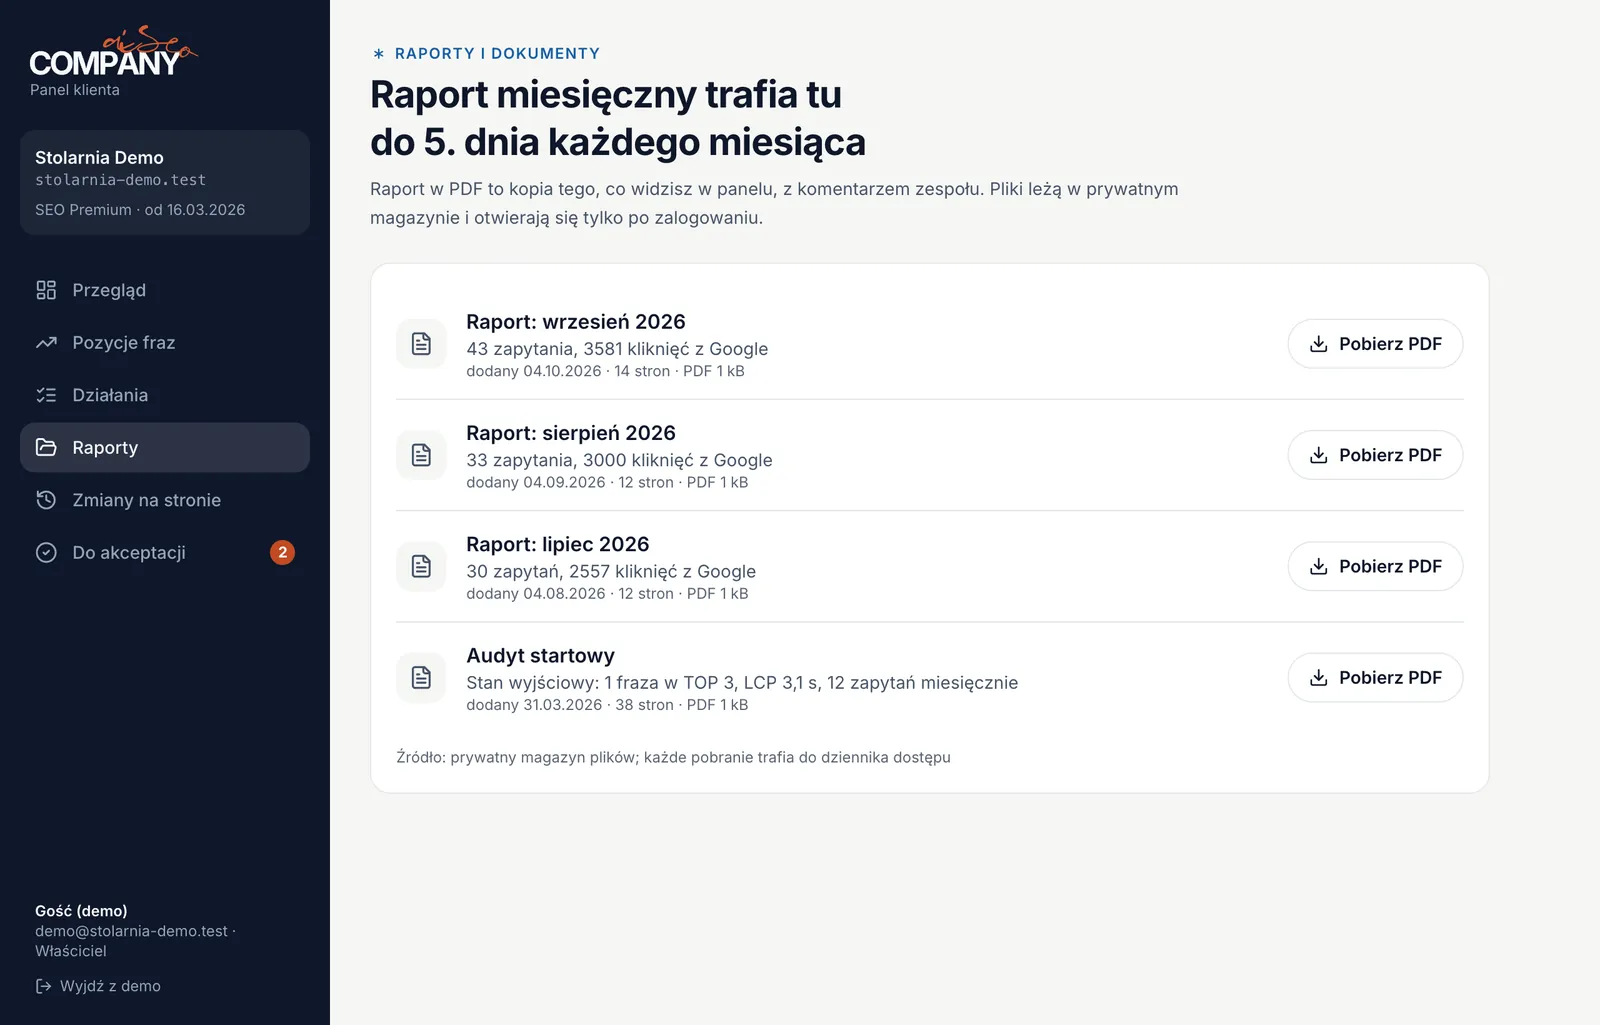1600x1025 pixels.
Task: Click the folder icon beside Raporty
Action: pyautogui.click(x=46, y=447)
